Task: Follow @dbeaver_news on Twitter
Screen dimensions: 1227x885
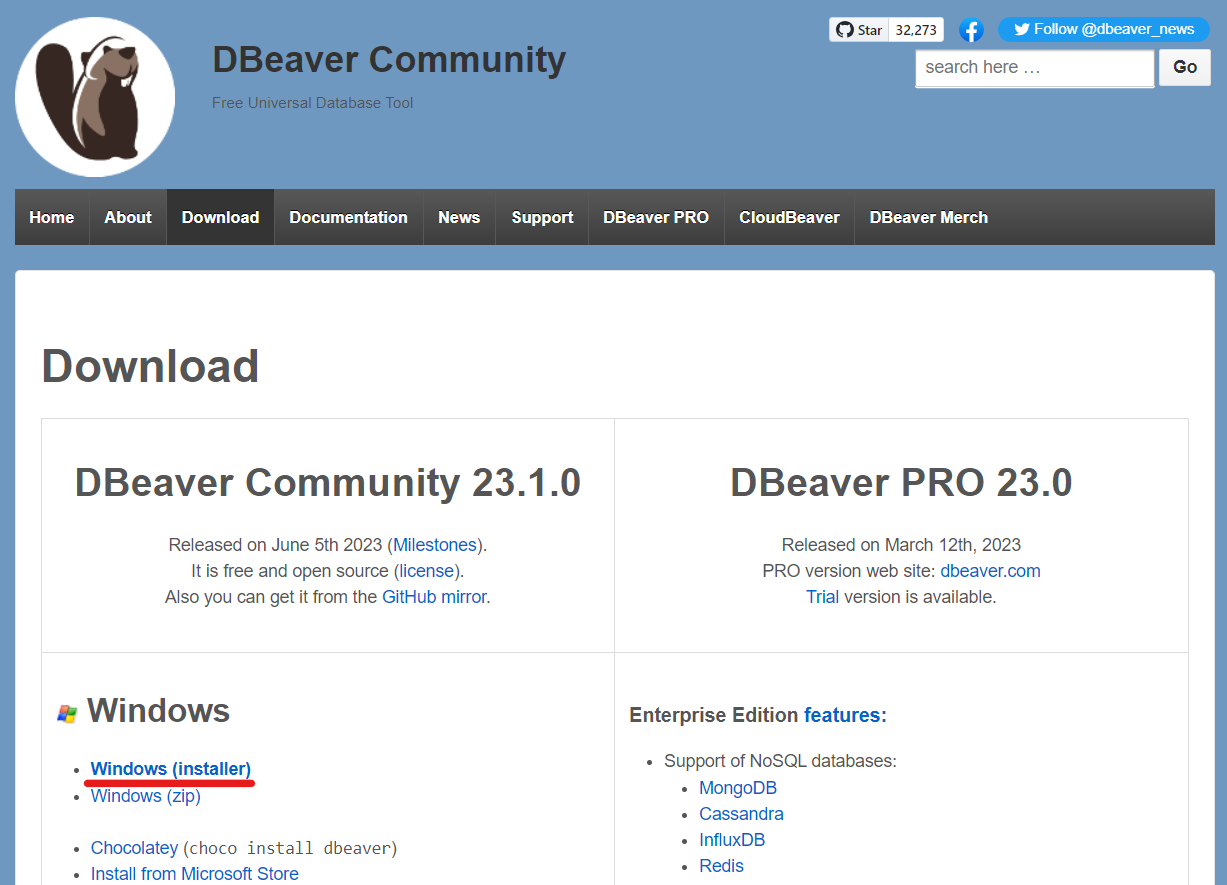Action: [x=1103, y=29]
